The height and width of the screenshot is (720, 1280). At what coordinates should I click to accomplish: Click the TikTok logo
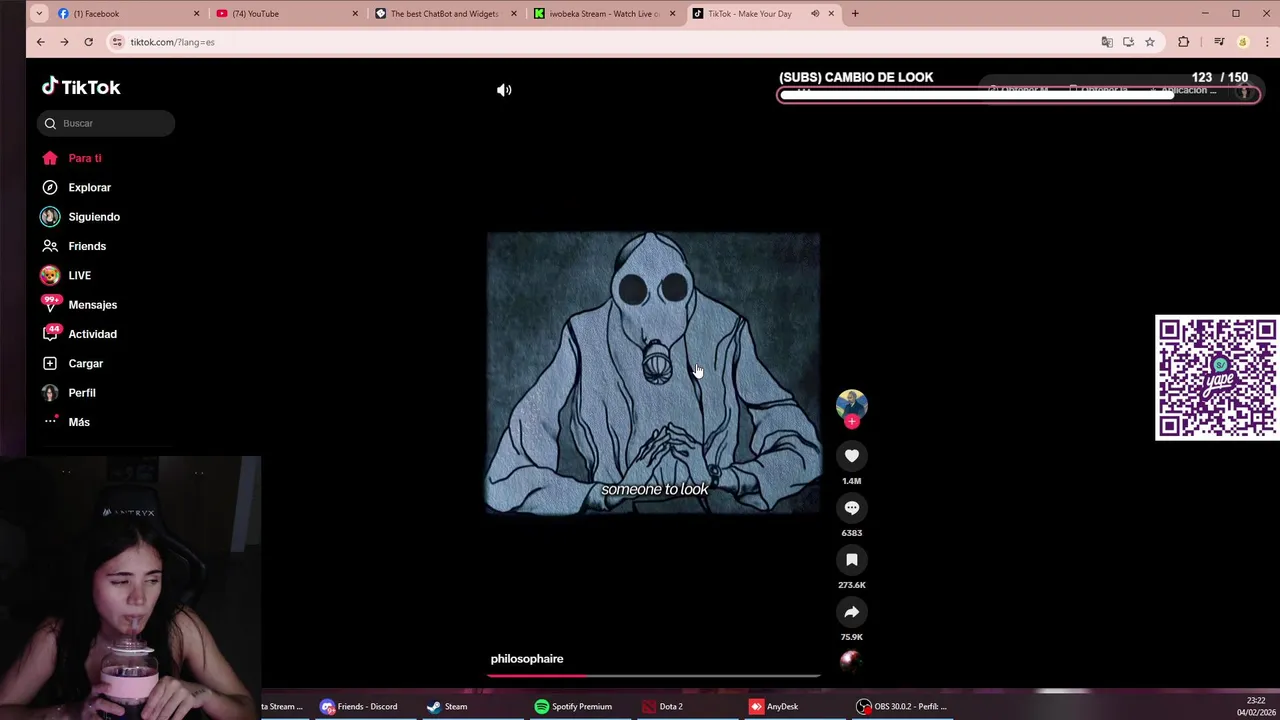(x=81, y=87)
